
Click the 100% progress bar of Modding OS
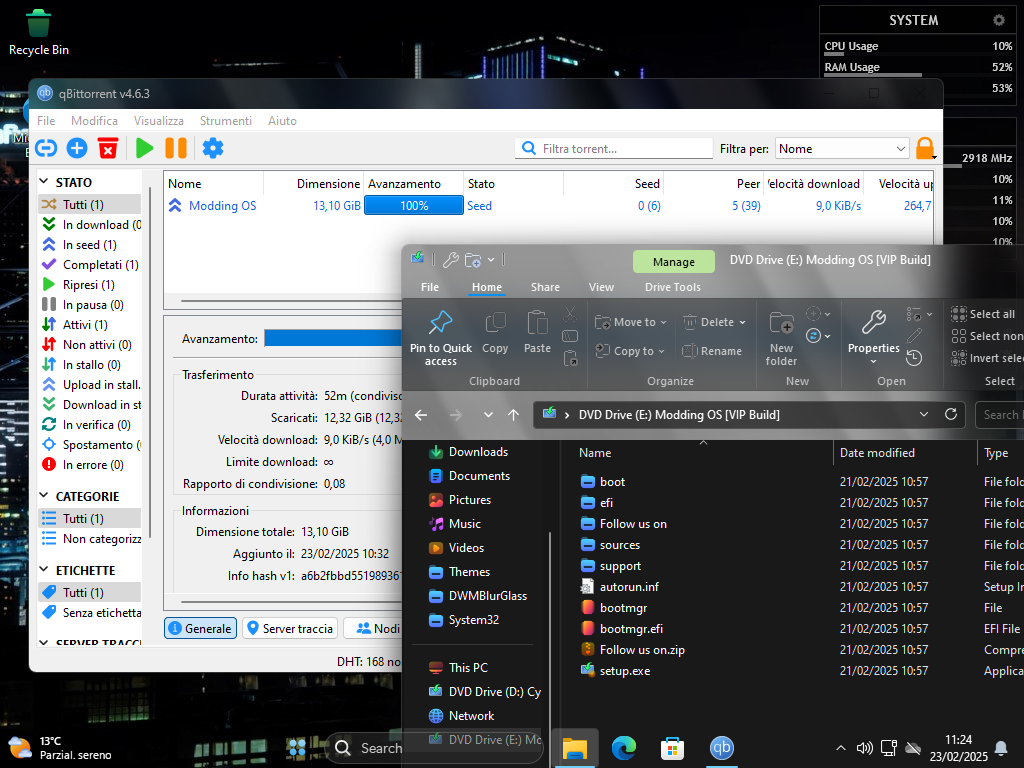point(414,206)
